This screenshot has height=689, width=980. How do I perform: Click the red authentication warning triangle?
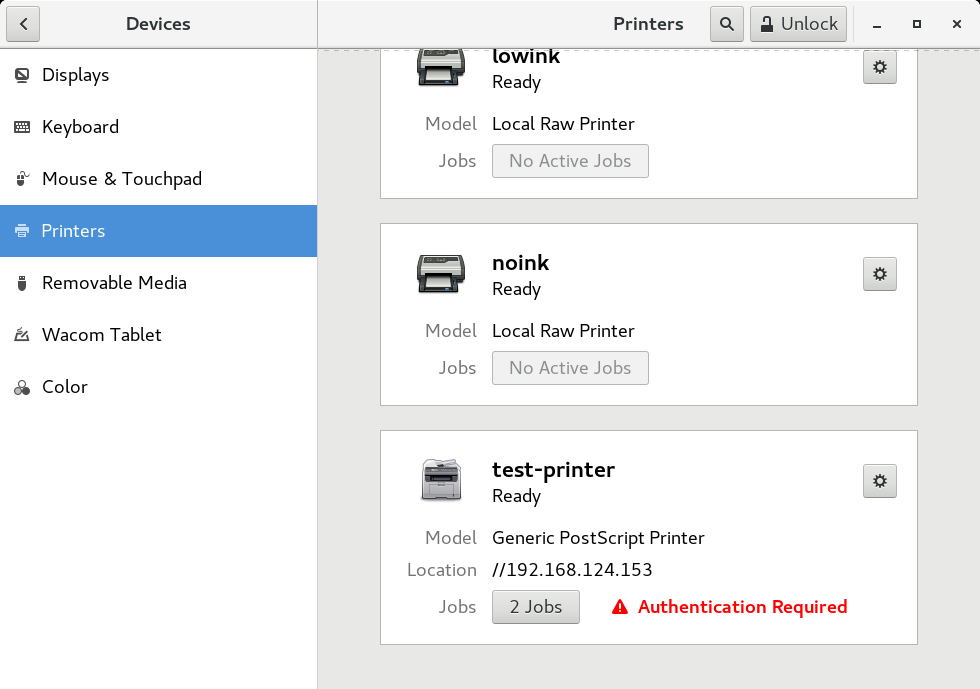coord(619,606)
